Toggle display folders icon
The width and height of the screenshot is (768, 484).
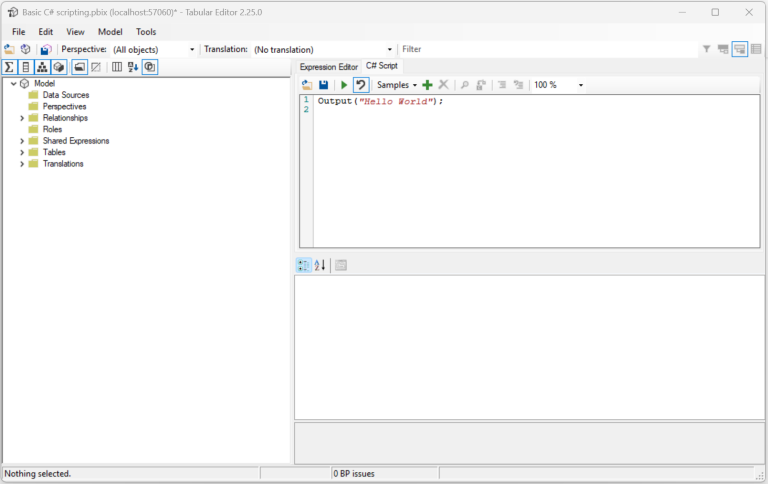[79, 67]
